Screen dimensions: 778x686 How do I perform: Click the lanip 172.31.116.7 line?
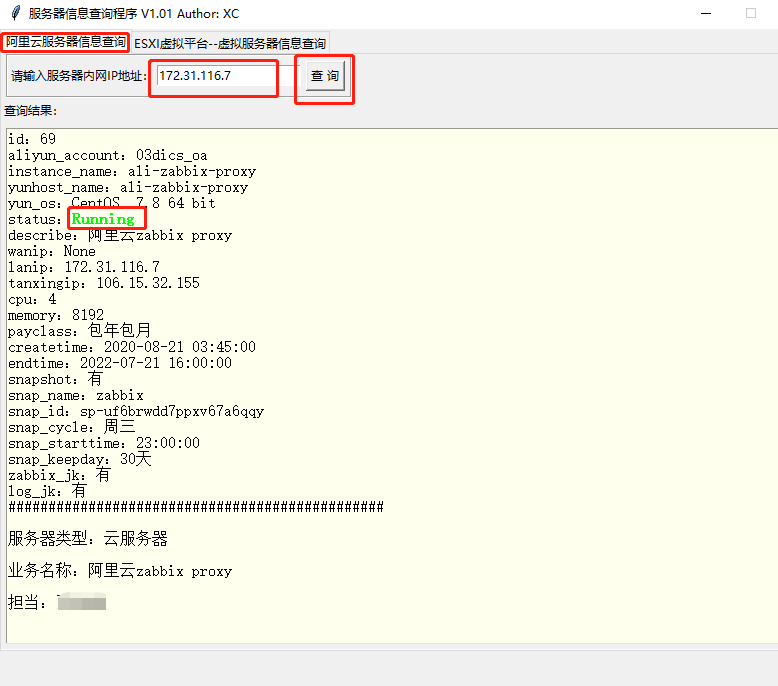tap(84, 267)
